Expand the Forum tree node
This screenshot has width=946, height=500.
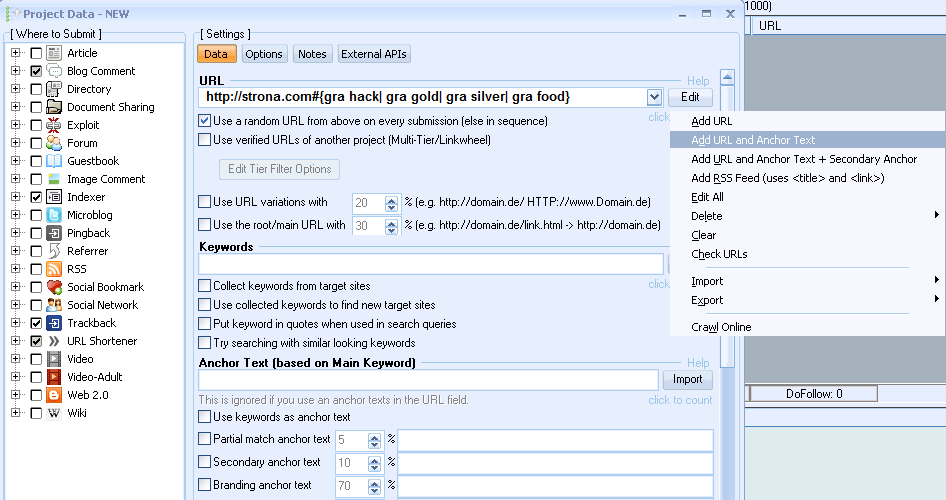point(16,143)
